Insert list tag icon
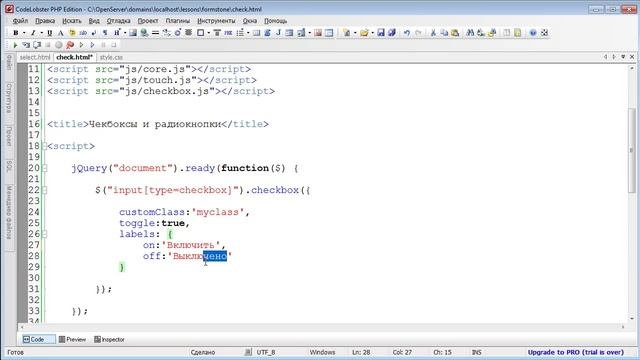This screenshot has width=640, height=360. point(240,33)
